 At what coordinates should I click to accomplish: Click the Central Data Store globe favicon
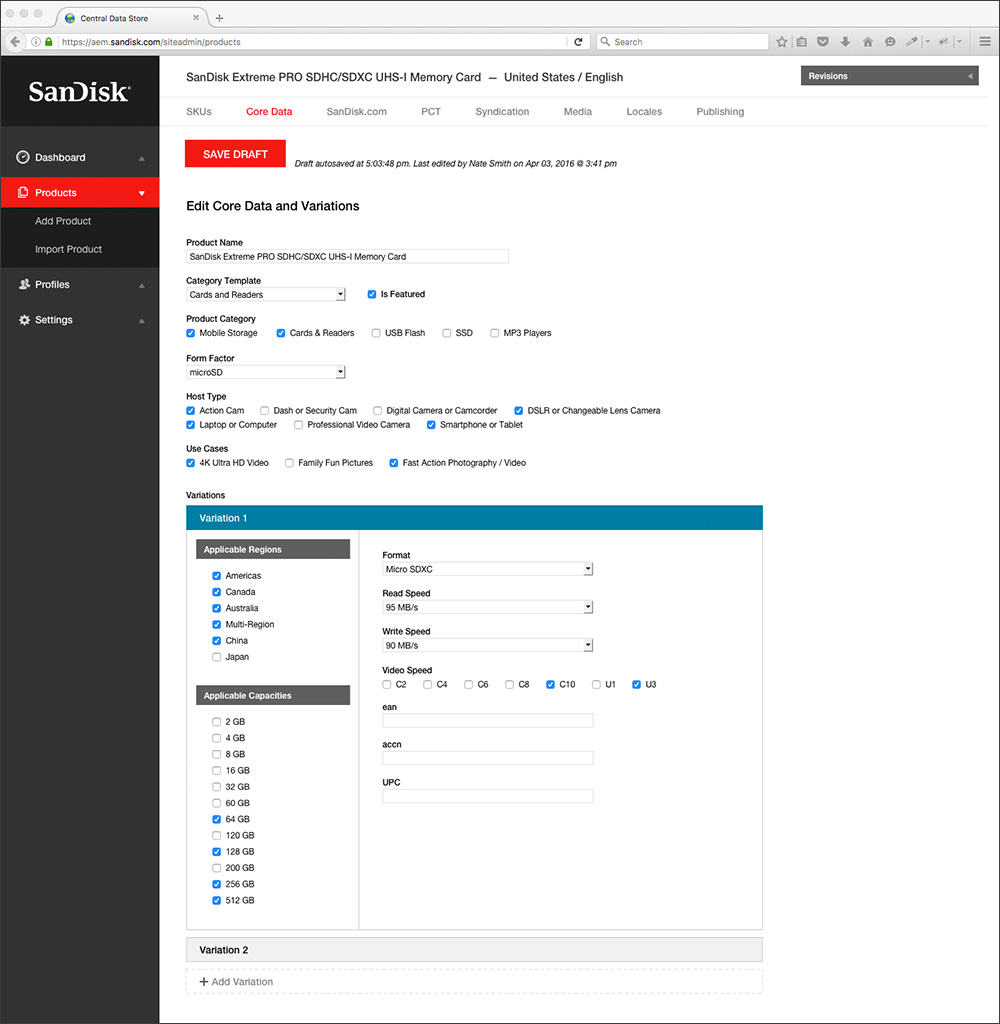(x=70, y=18)
